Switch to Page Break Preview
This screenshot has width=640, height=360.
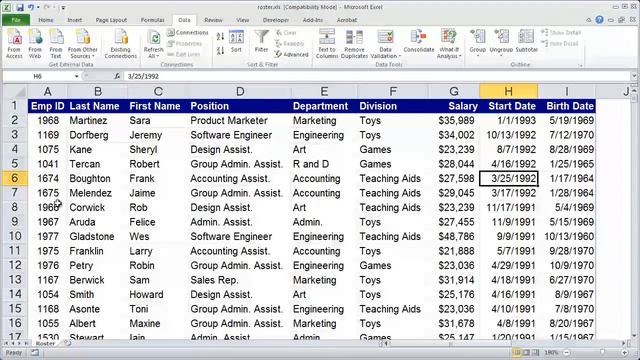(x=536, y=352)
